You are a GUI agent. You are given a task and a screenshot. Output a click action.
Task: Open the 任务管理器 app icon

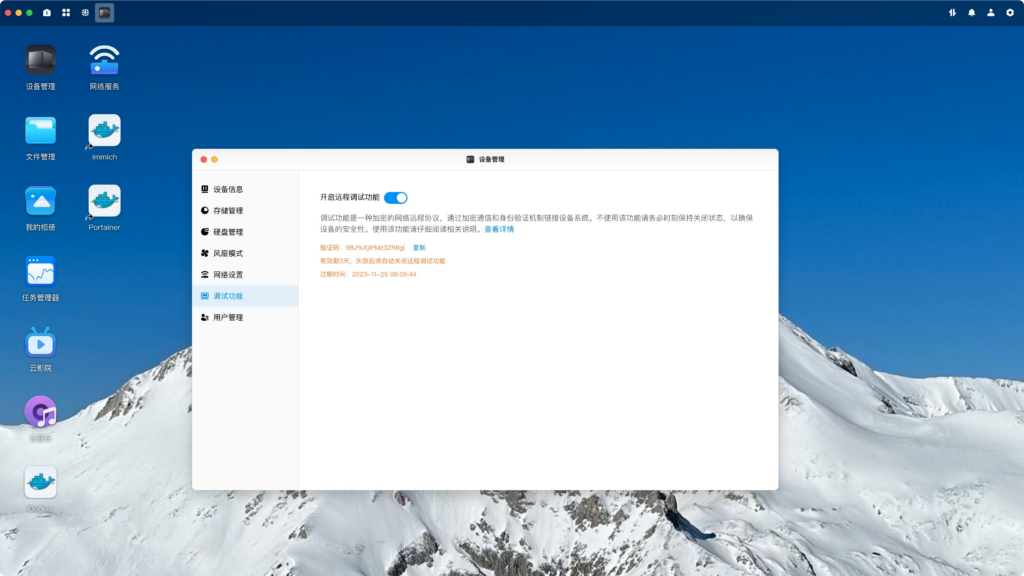(40, 271)
